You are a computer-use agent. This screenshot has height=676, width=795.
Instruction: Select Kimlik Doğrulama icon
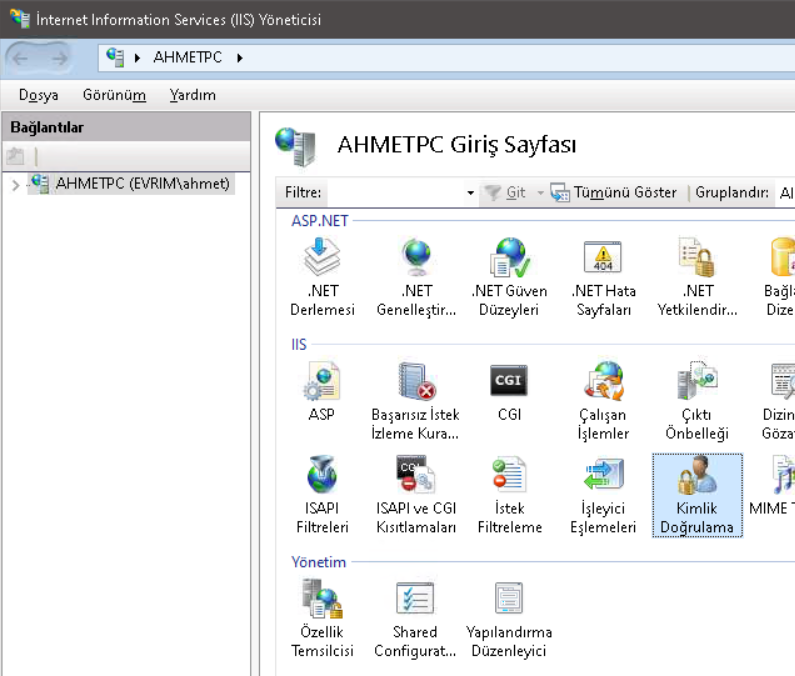click(697, 495)
